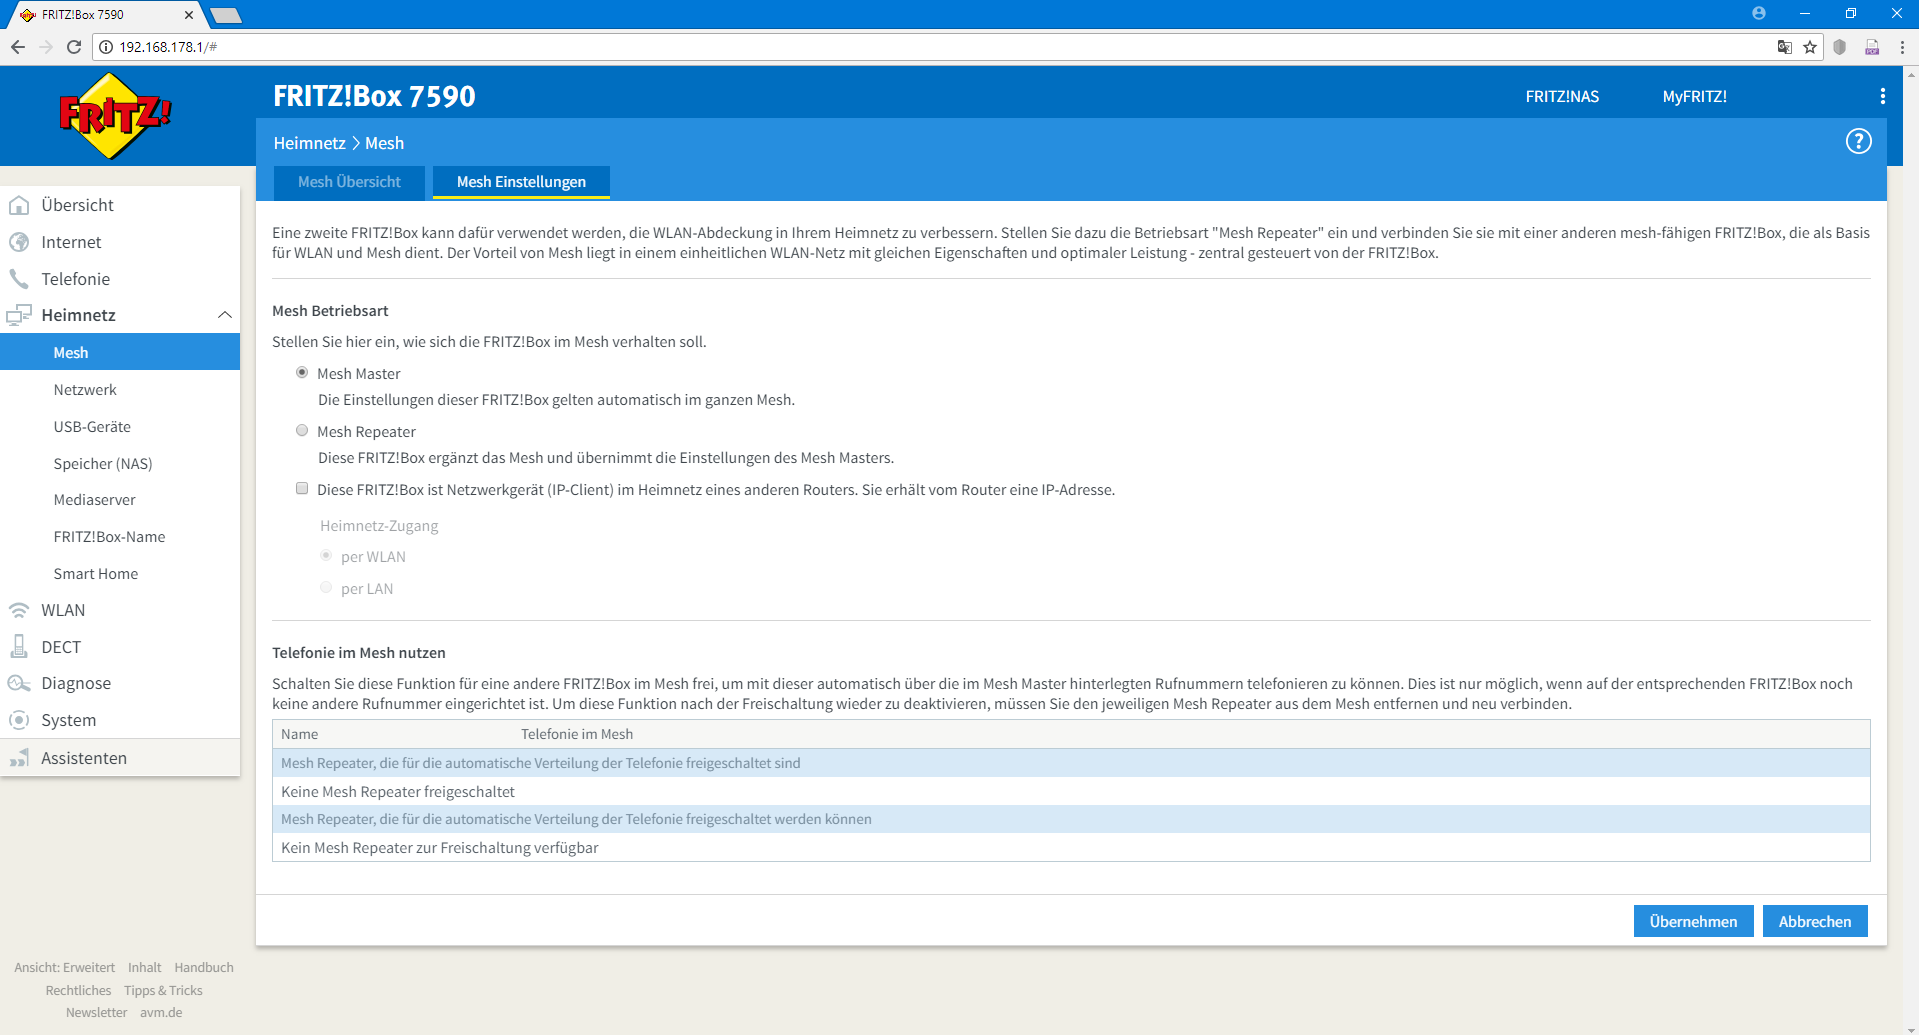Open the MyFRITZ! link

point(1694,97)
